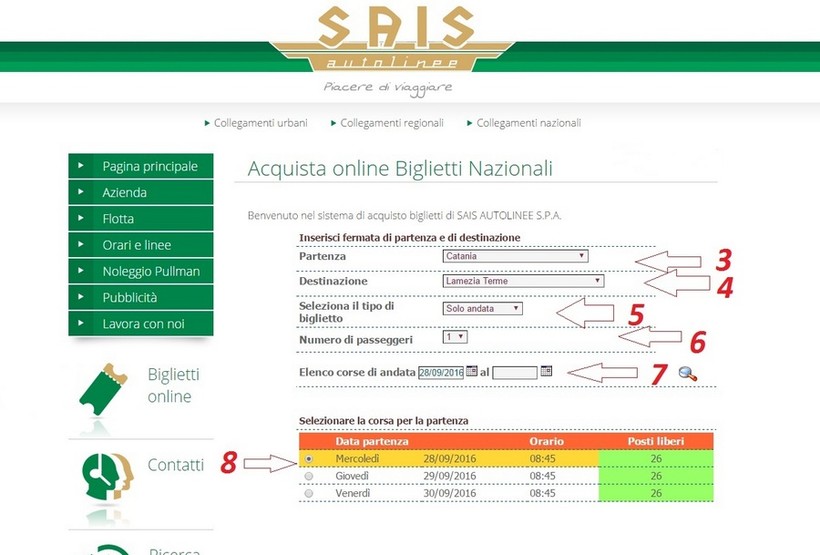The image size is (820, 555).
Task: Select the Venerdì 30/09/2016 trip radio button
Action: tap(308, 494)
